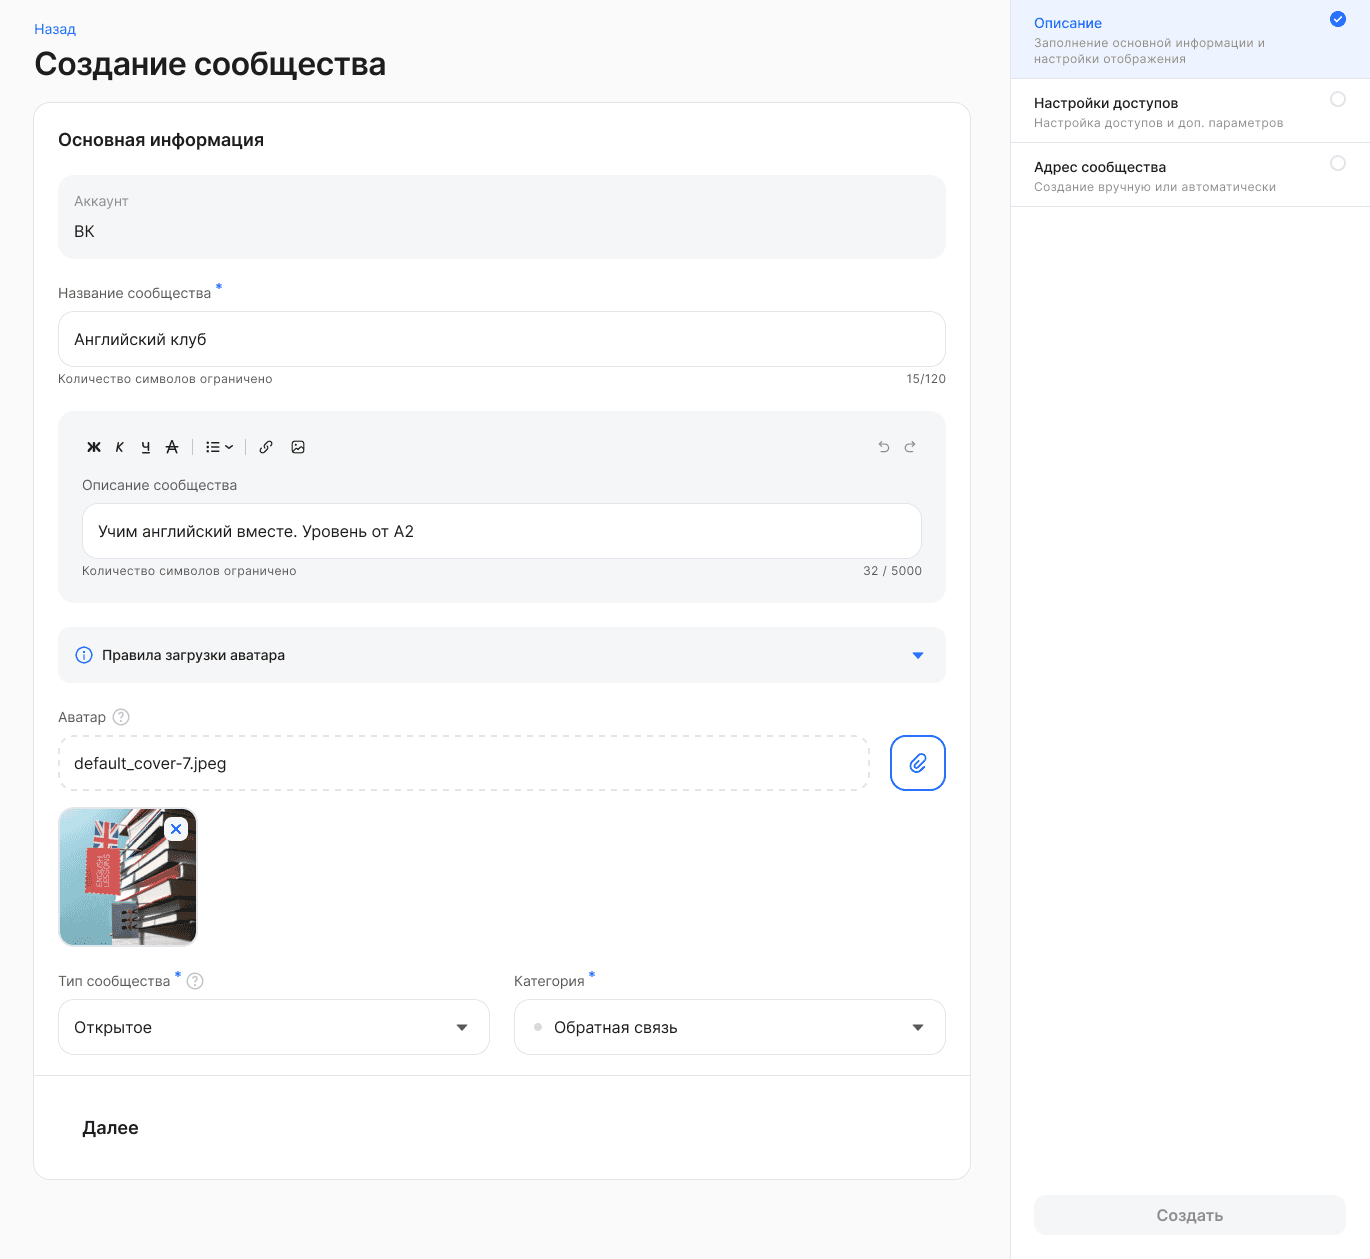Open the list style dropdown in the editor
The width and height of the screenshot is (1370, 1259).
point(218,447)
